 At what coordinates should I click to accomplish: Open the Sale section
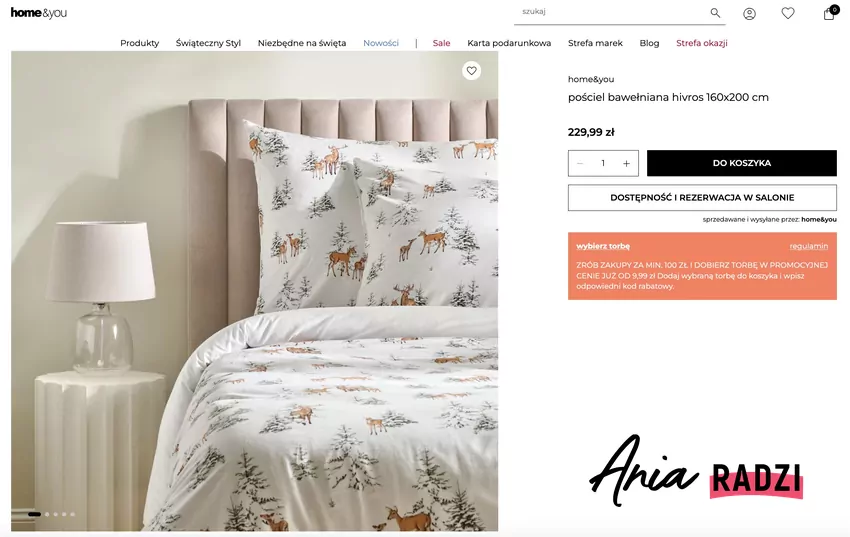[x=441, y=43]
